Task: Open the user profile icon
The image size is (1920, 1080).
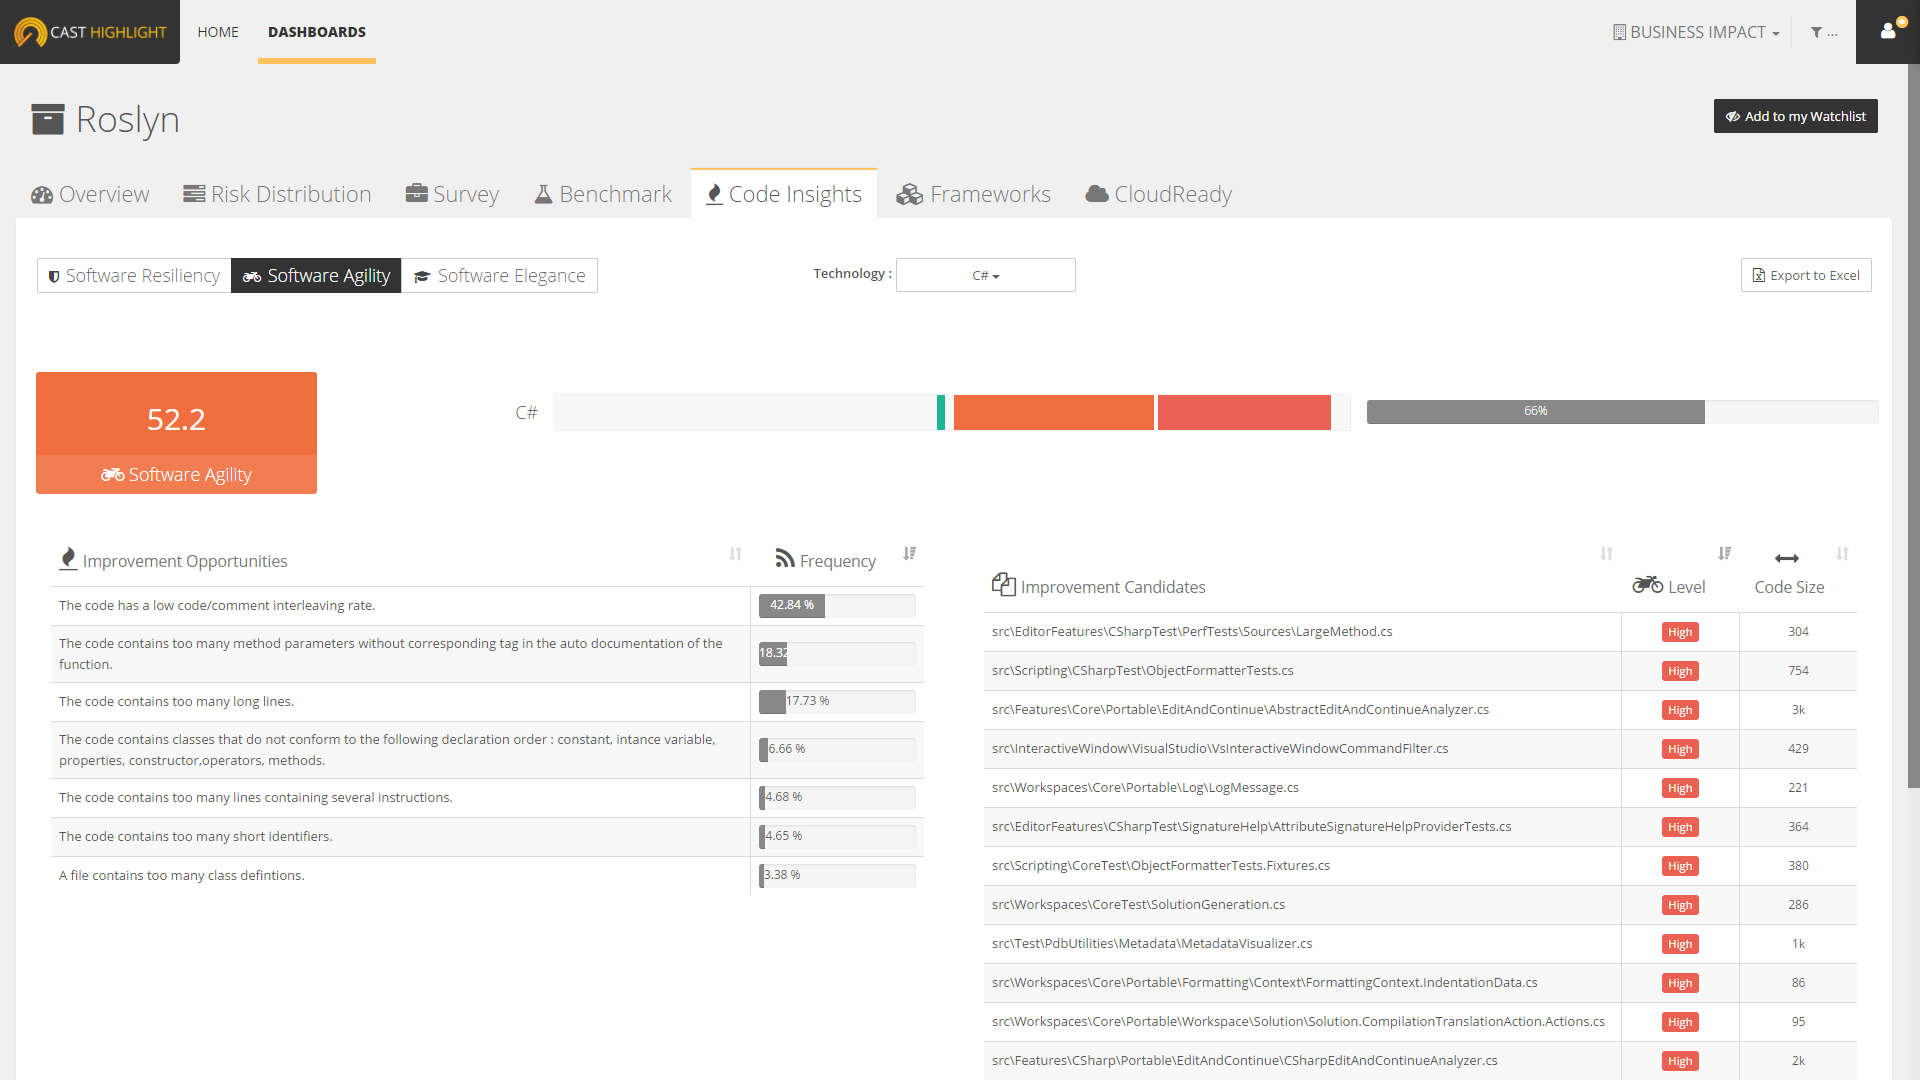Action: [x=1888, y=31]
